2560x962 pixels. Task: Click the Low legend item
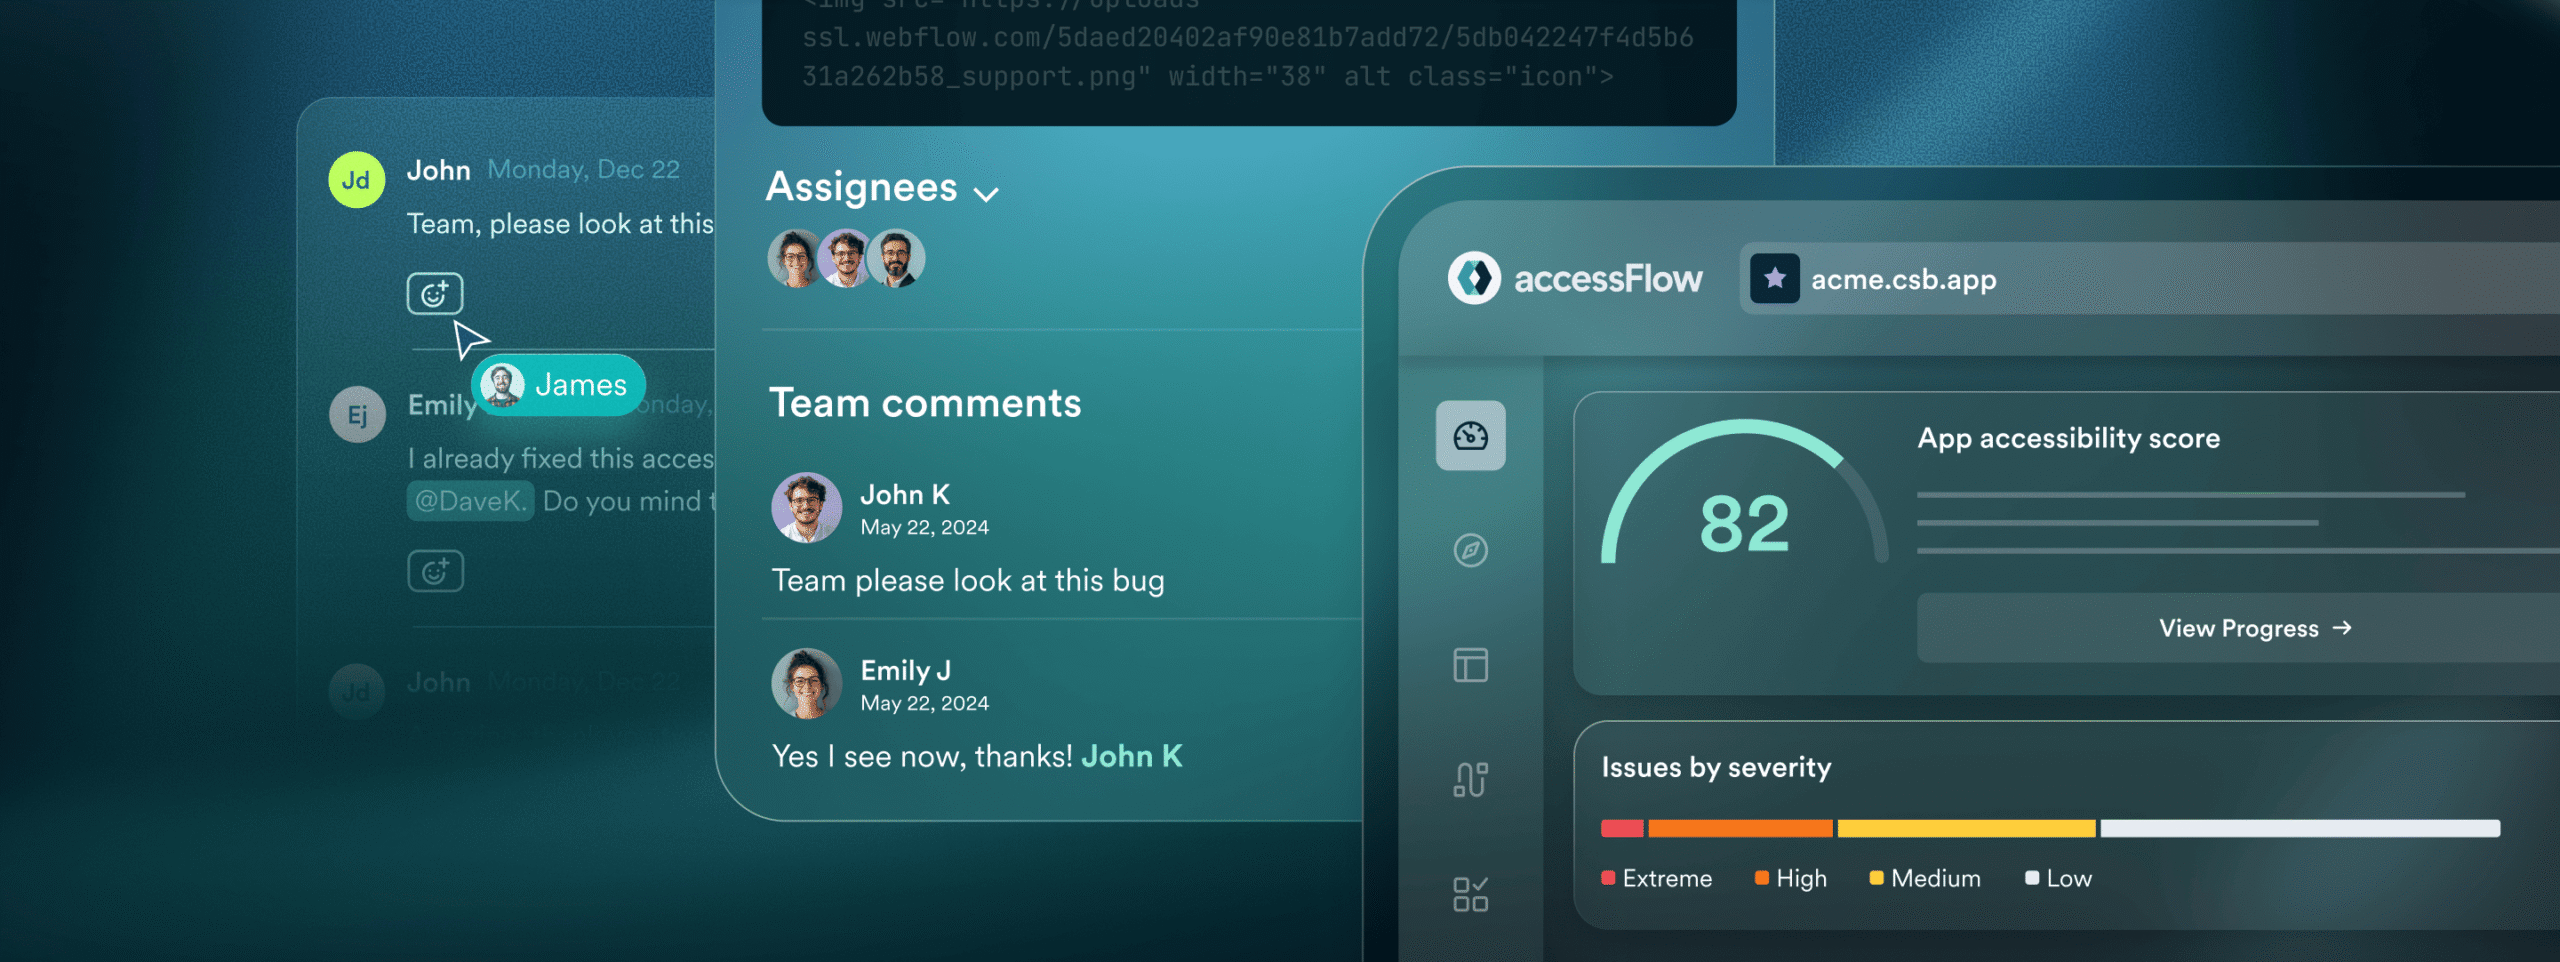coord(2059,878)
